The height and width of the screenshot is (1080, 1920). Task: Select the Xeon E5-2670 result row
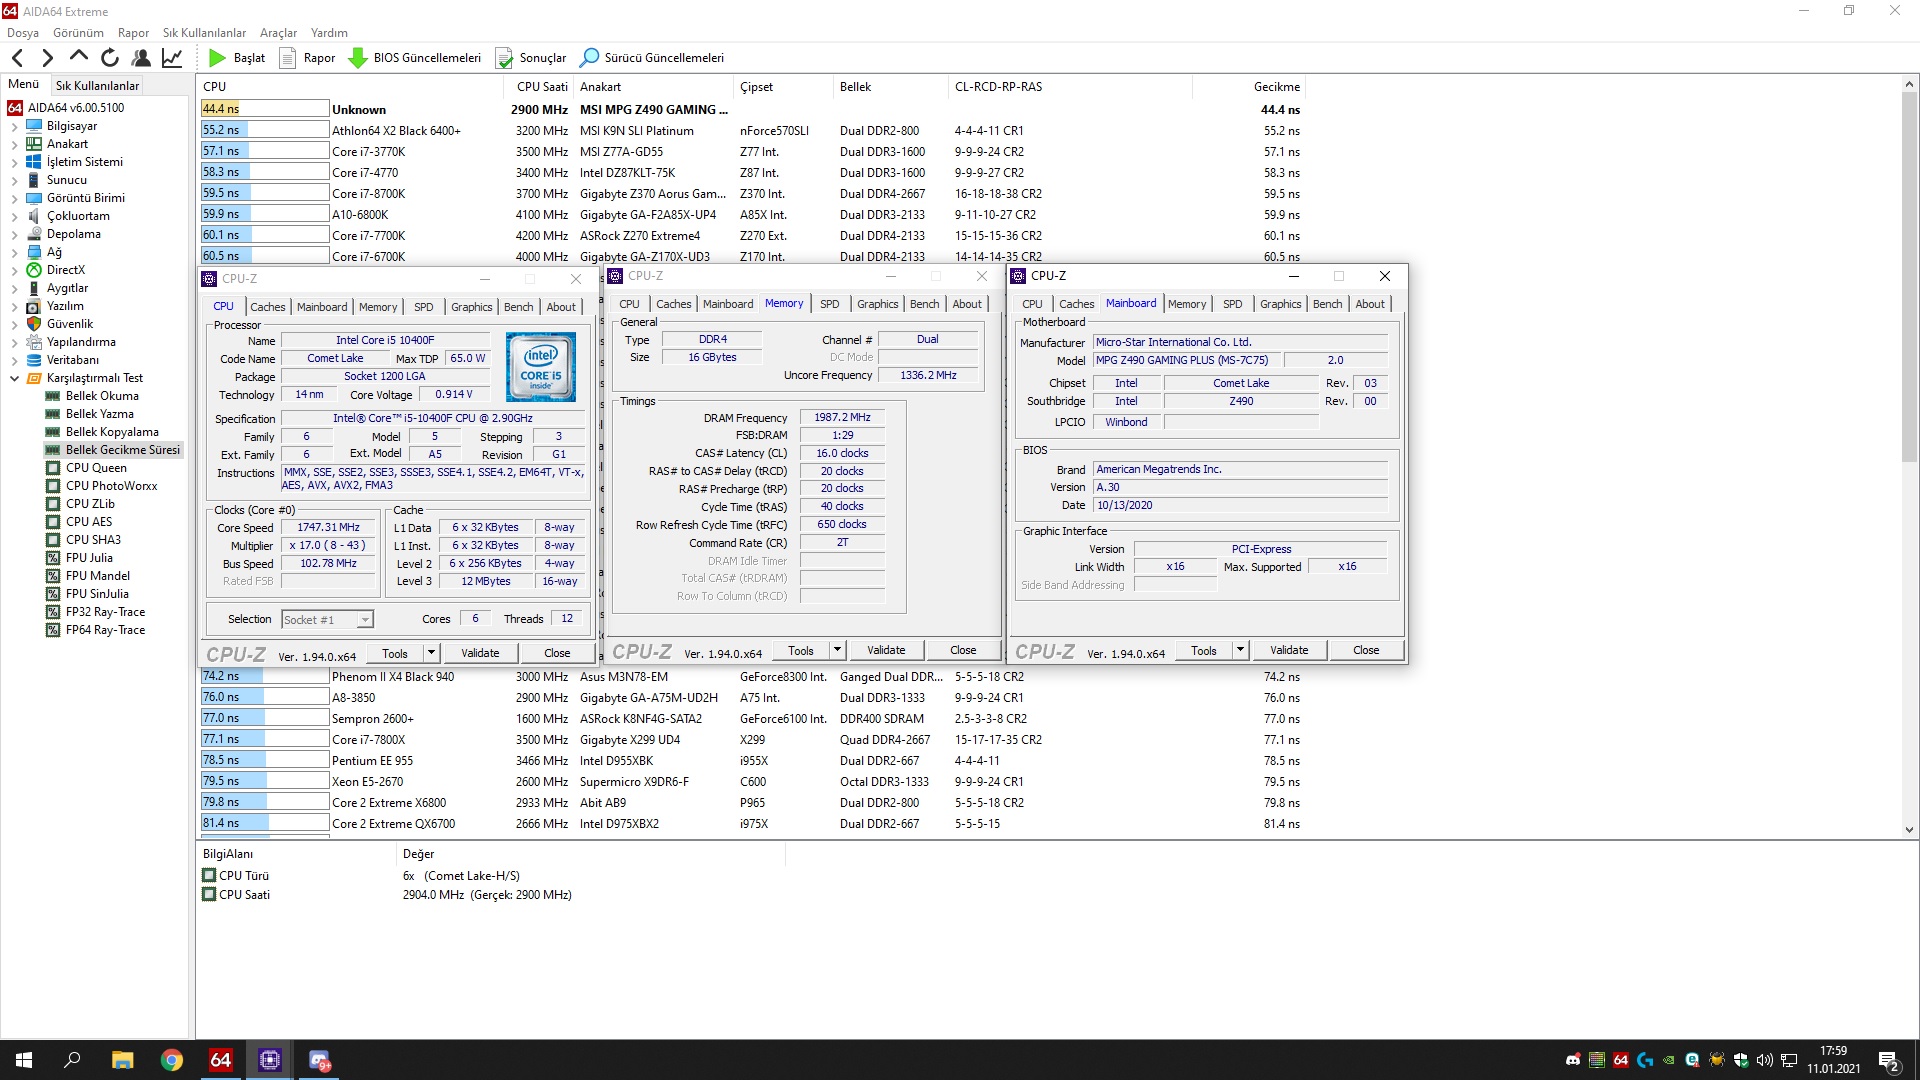[750, 782]
